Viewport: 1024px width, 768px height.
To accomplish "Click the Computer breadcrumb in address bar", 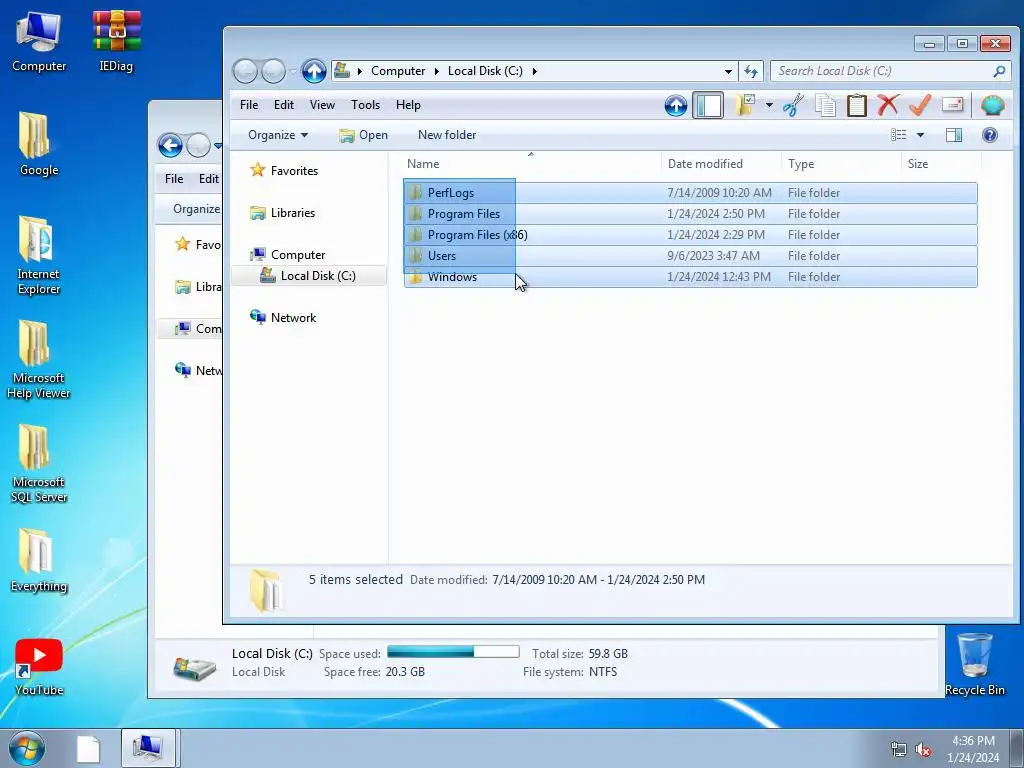I will tap(398, 71).
